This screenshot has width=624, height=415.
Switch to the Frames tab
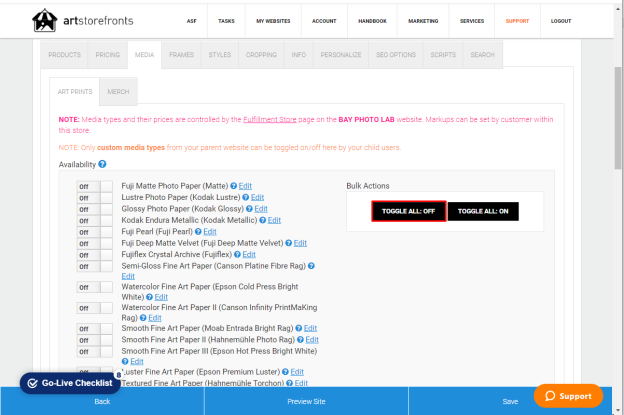(x=181, y=55)
